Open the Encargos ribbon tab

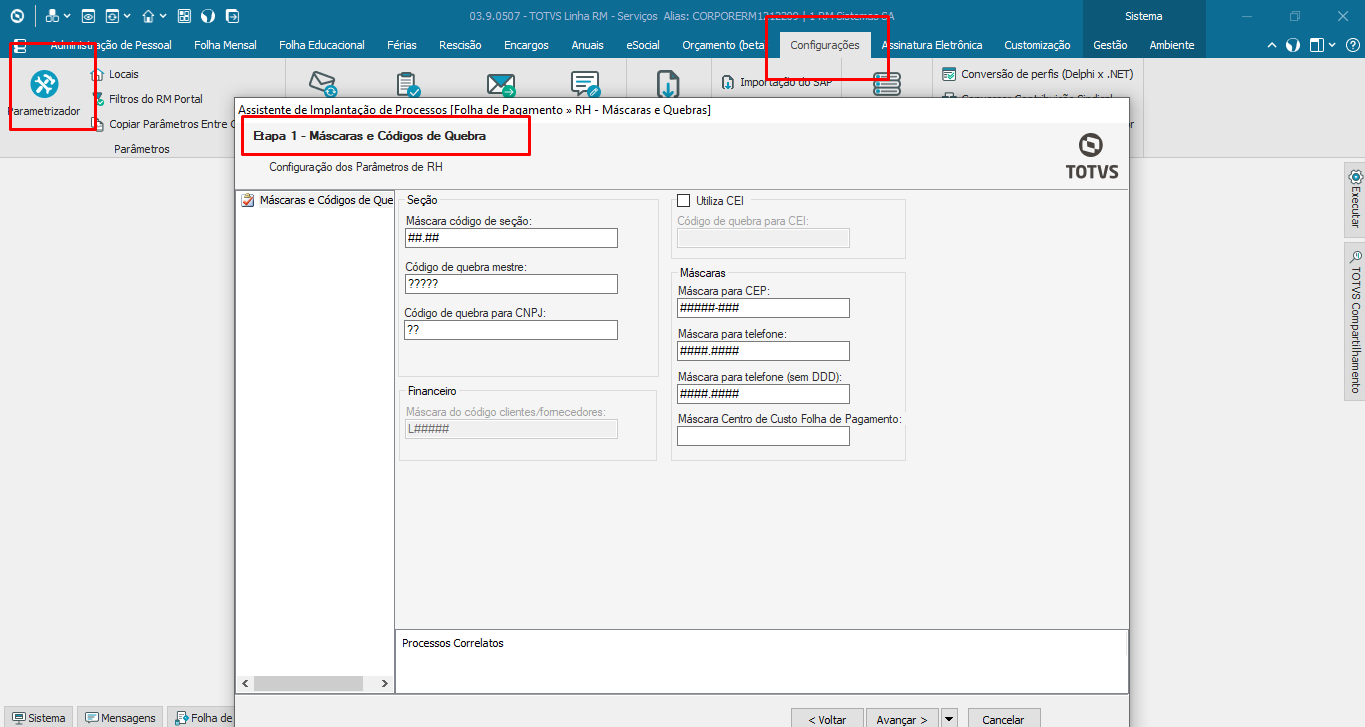click(526, 45)
